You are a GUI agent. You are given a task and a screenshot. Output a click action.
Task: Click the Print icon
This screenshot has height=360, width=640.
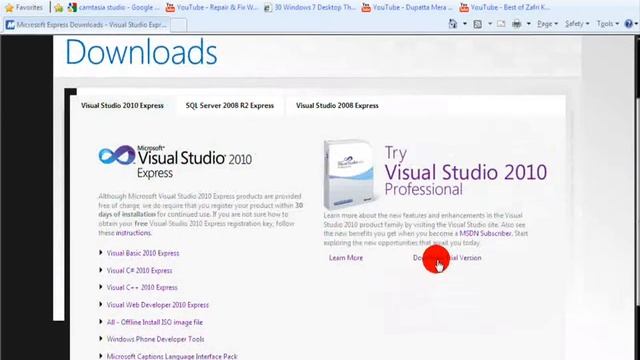517,24
